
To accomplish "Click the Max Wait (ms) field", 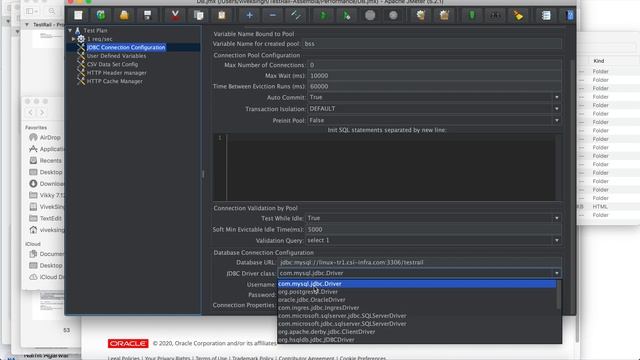I will 434,76.
